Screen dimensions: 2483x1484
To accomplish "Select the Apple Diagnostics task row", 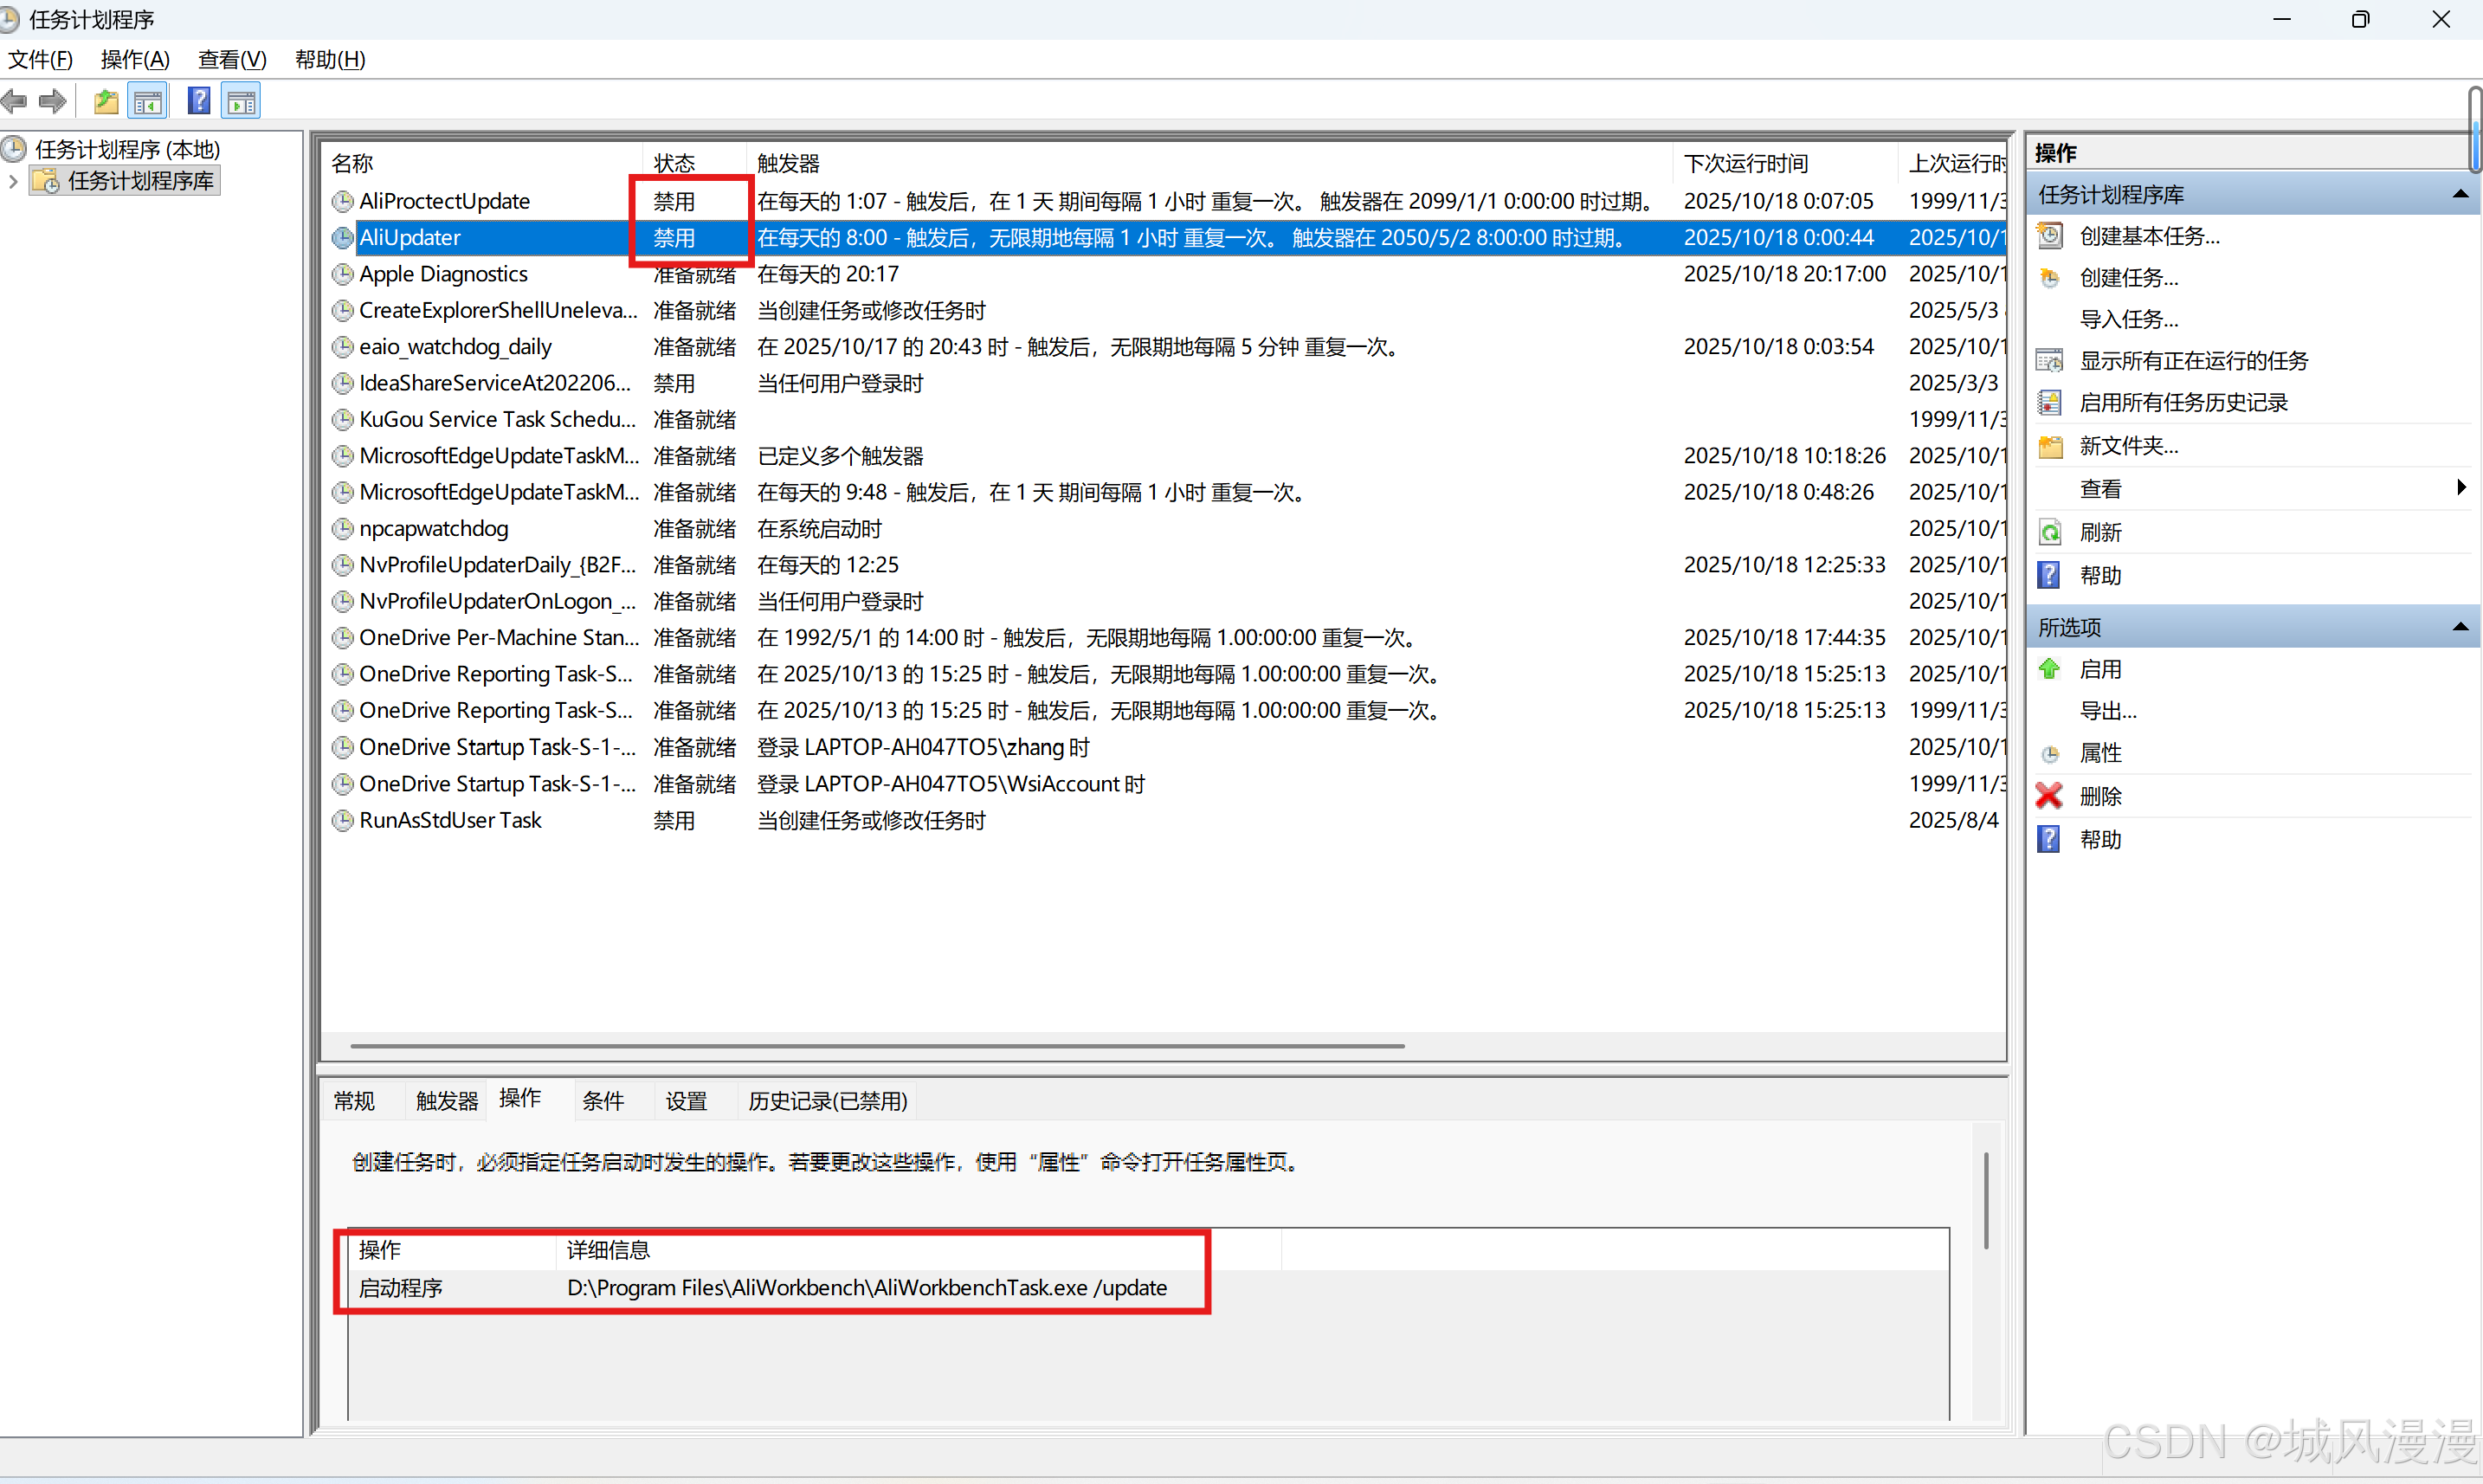I will point(443,274).
